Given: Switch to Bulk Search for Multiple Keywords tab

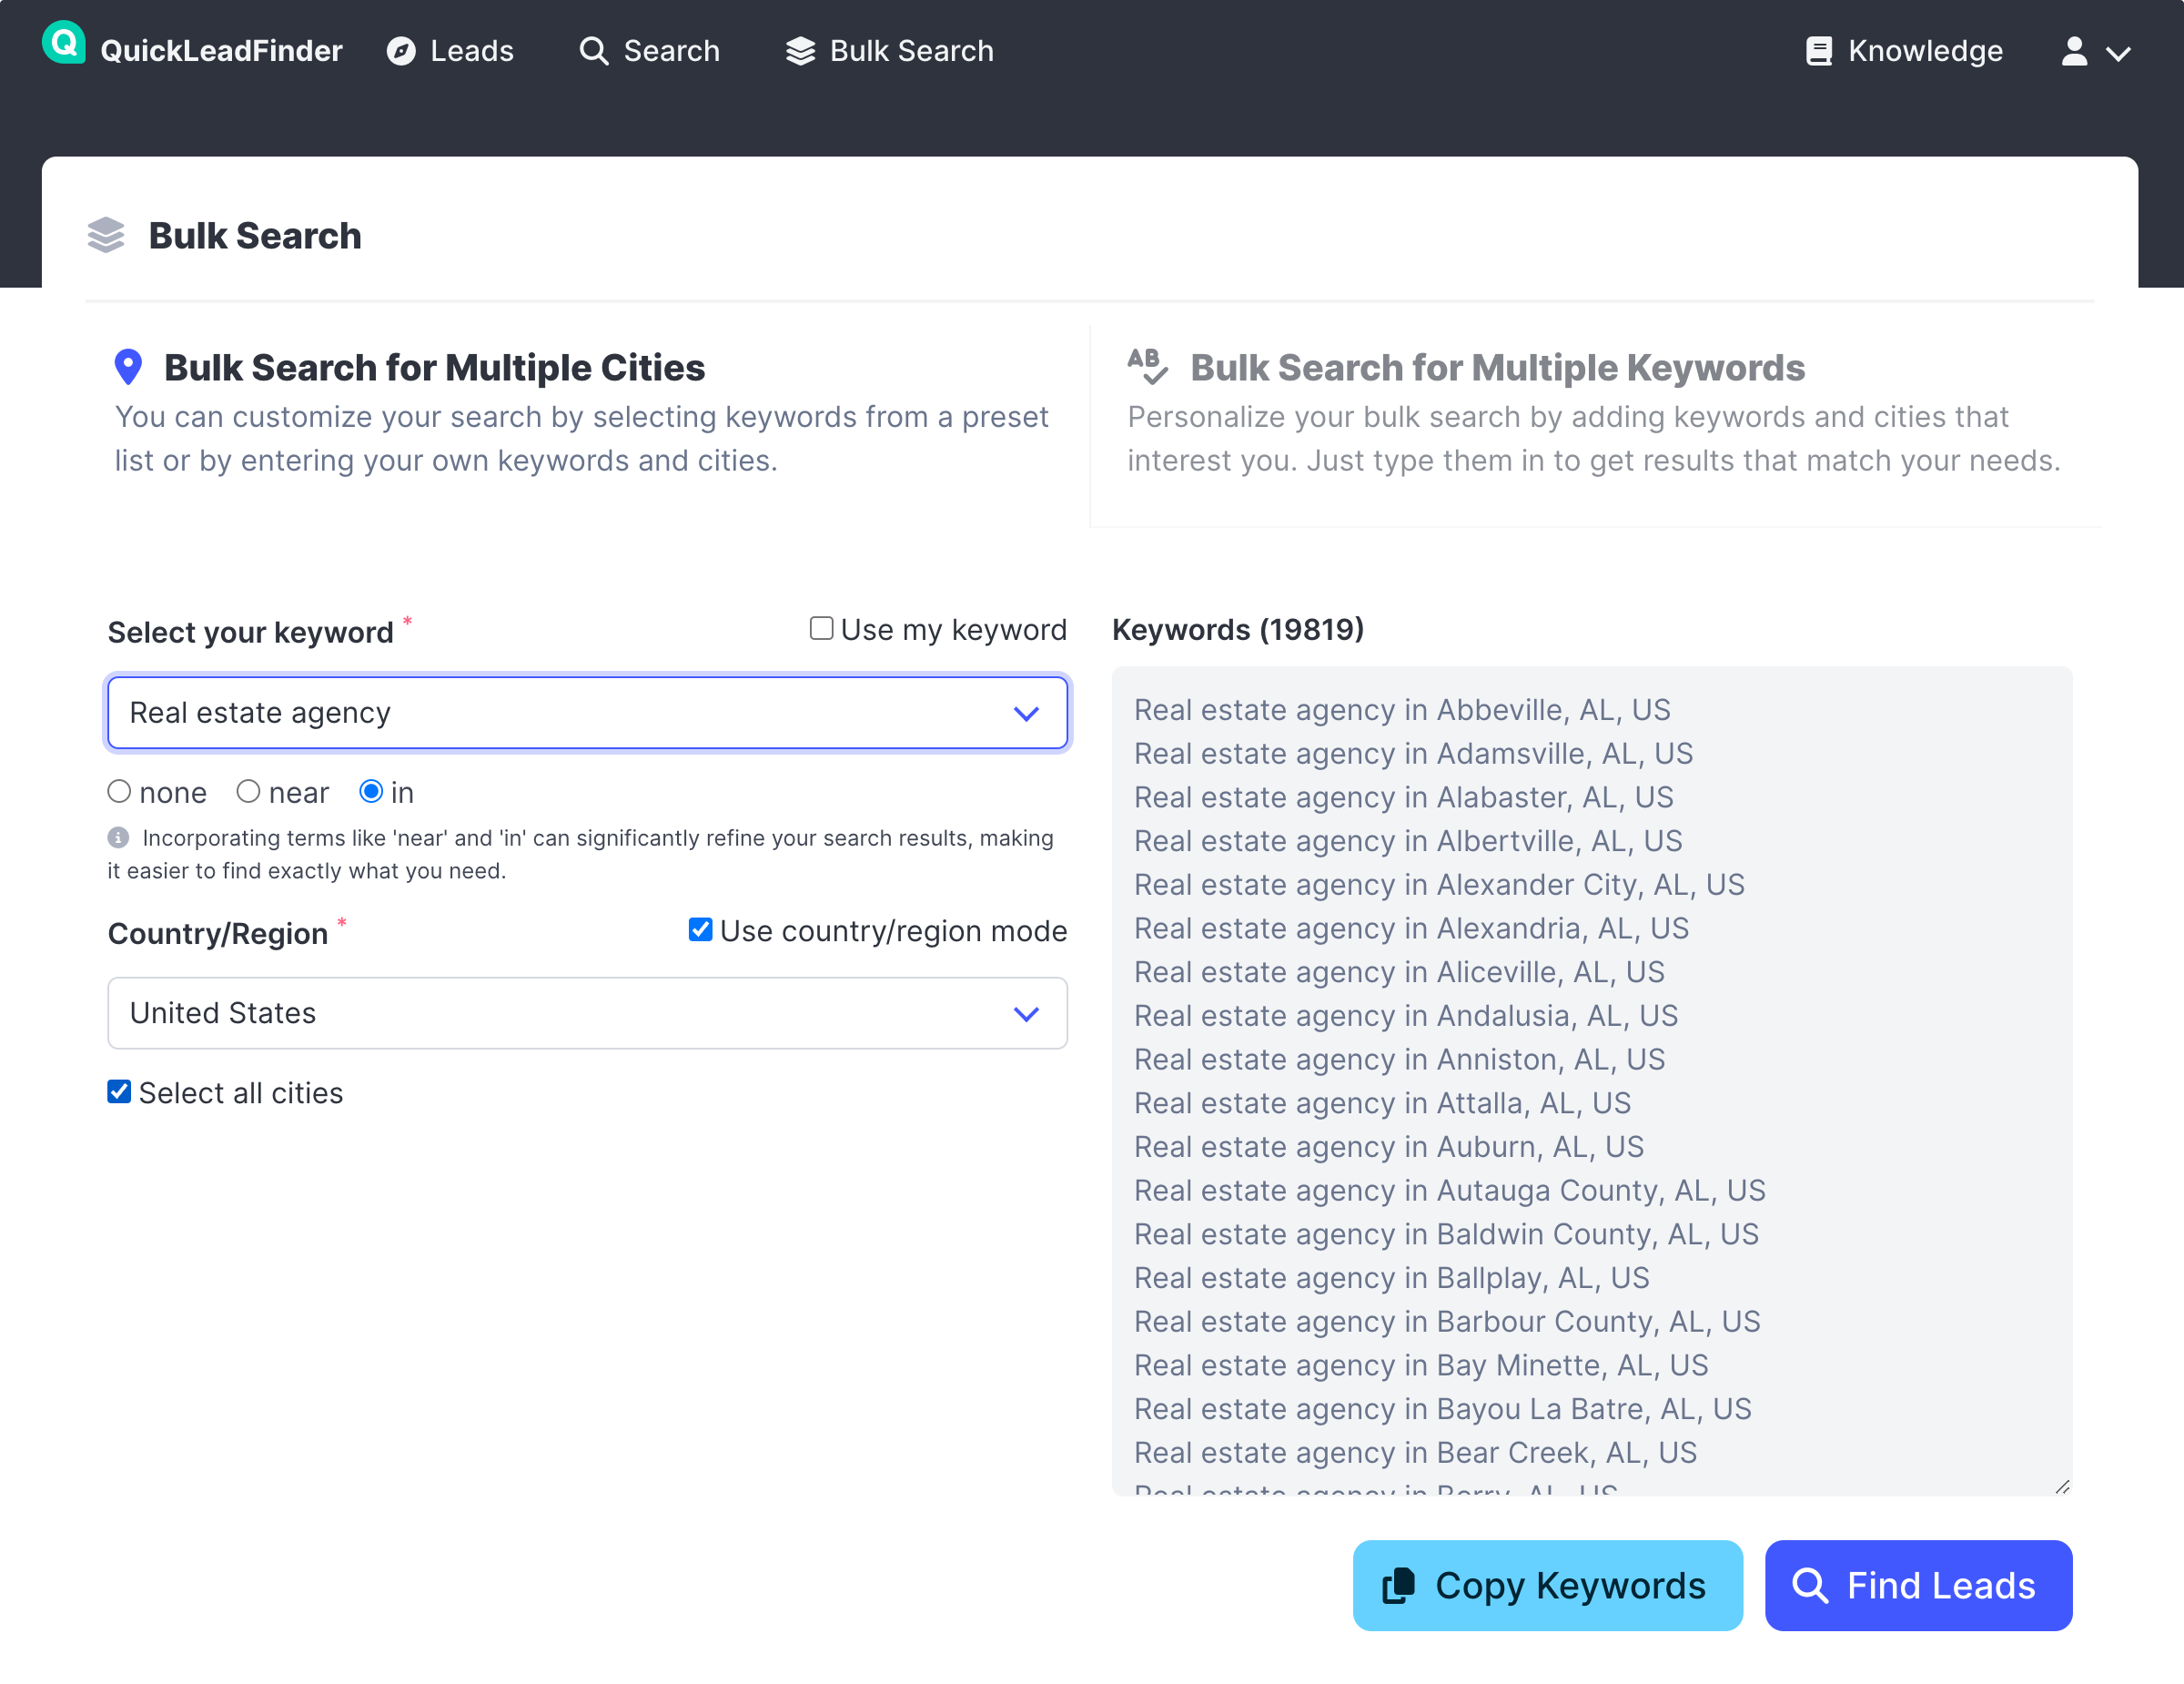Looking at the screenshot, I should pyautogui.click(x=1496, y=368).
